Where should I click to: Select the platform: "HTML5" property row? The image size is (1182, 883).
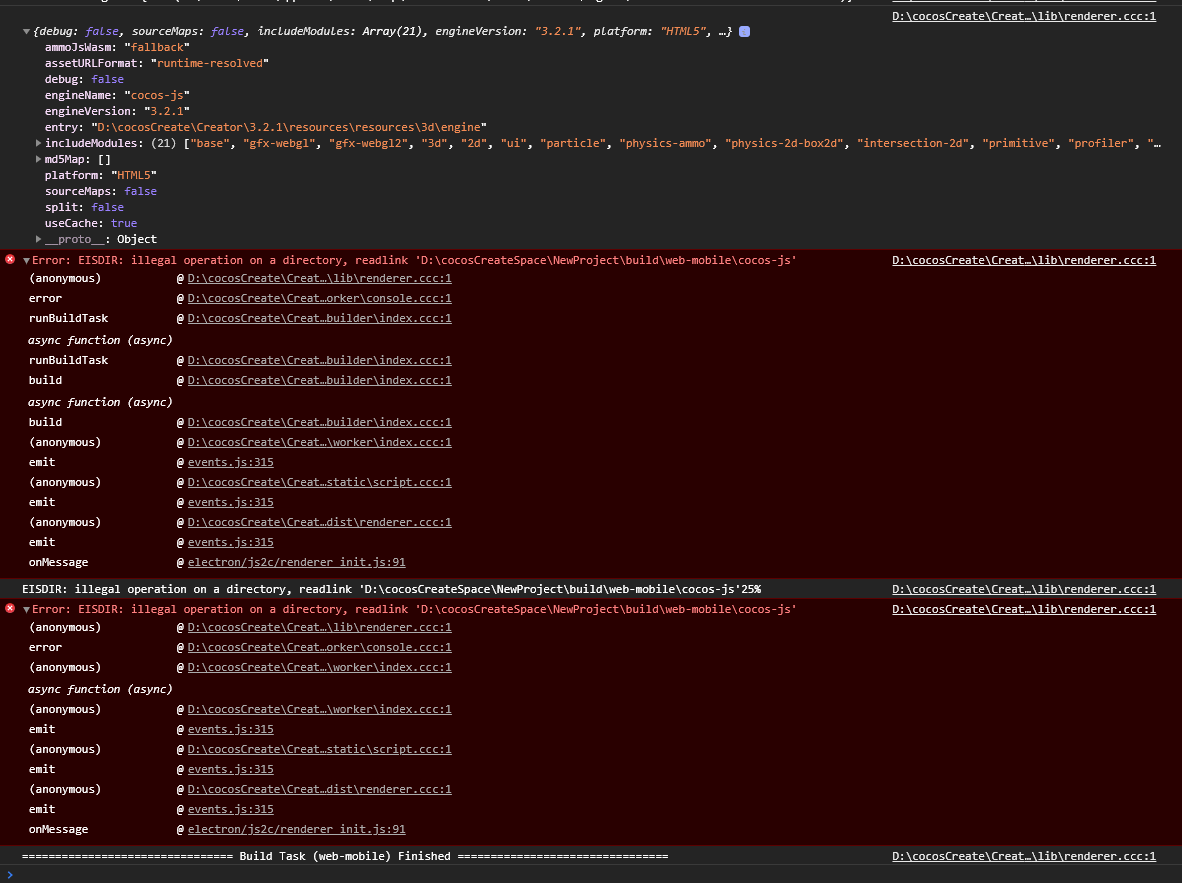(x=101, y=175)
